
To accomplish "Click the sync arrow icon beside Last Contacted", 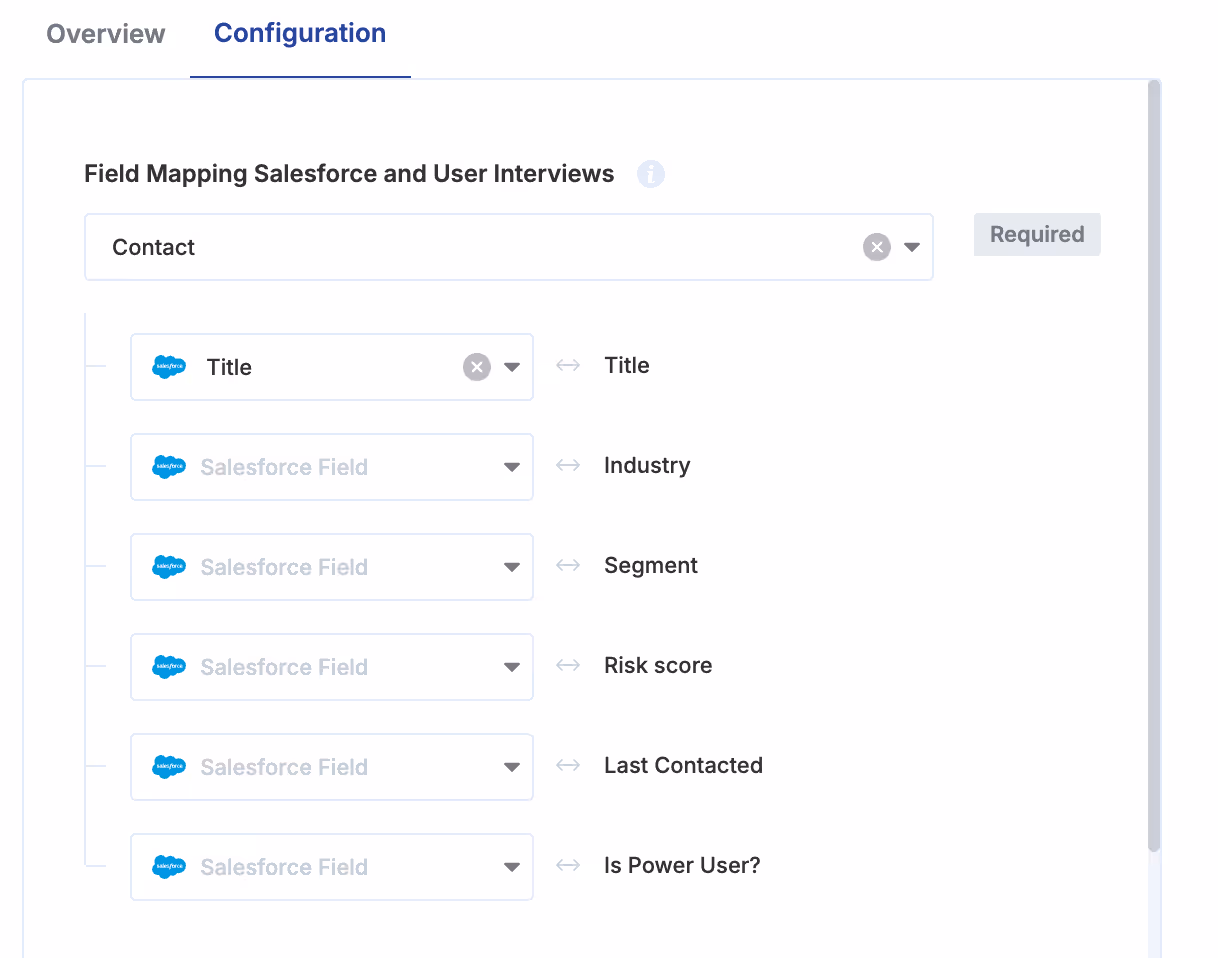I will (x=568, y=766).
